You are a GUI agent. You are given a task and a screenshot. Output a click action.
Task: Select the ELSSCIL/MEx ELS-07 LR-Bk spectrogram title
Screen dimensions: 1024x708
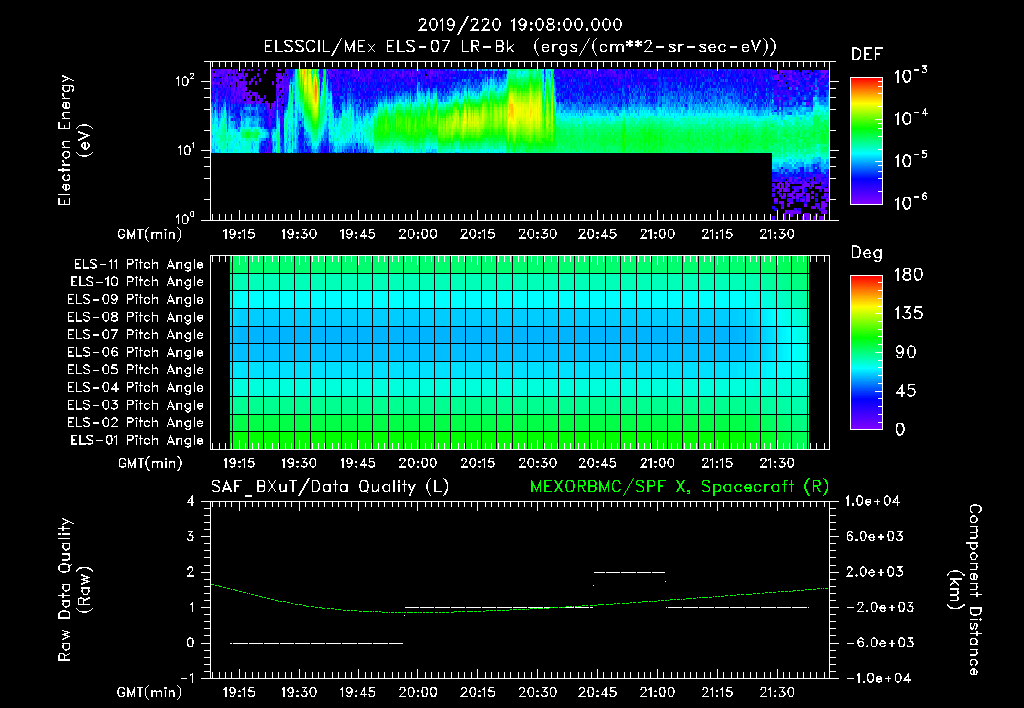pyautogui.click(x=520, y=47)
